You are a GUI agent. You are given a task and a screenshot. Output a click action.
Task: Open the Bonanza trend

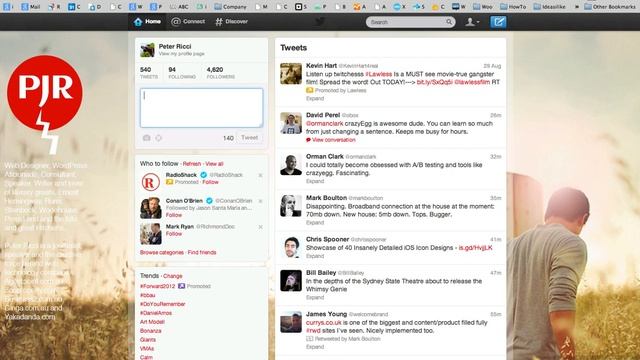click(x=151, y=331)
